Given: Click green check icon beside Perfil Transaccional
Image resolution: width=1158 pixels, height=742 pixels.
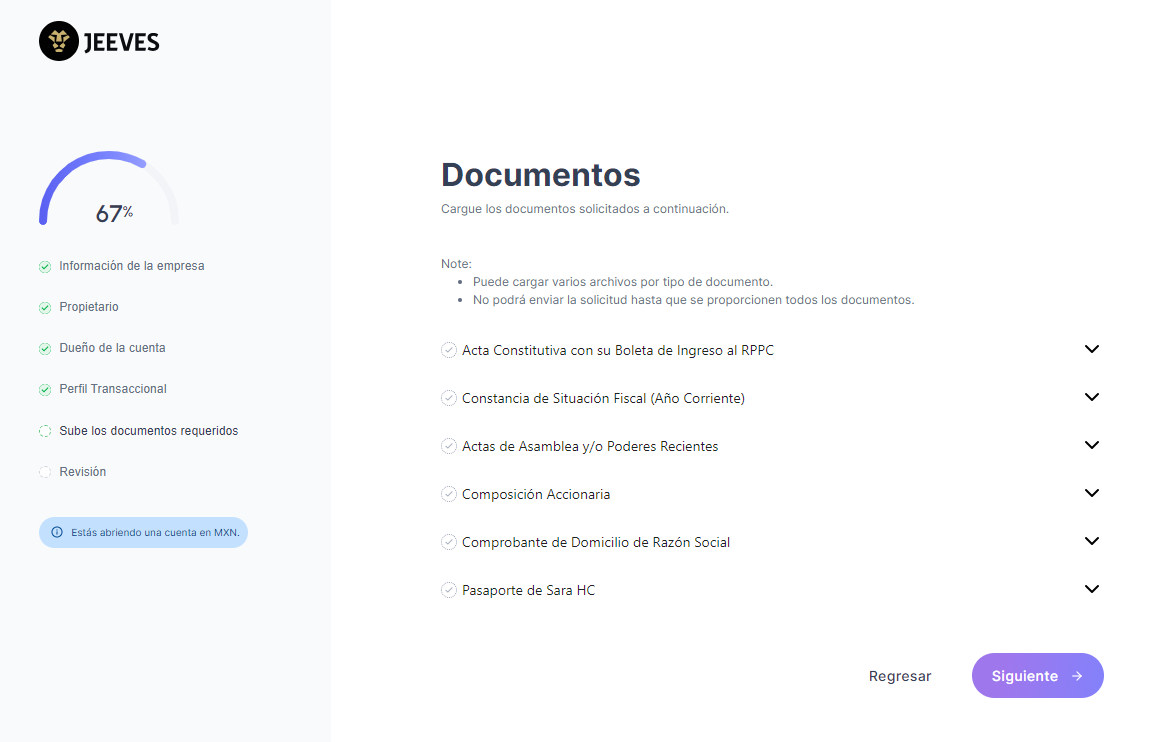Looking at the screenshot, I should point(45,390).
